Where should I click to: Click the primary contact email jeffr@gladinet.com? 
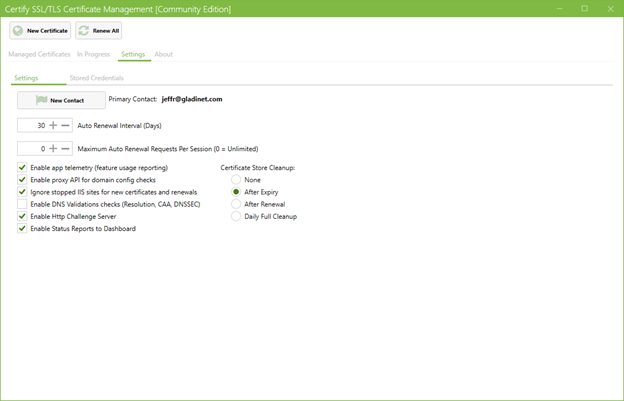click(x=192, y=99)
